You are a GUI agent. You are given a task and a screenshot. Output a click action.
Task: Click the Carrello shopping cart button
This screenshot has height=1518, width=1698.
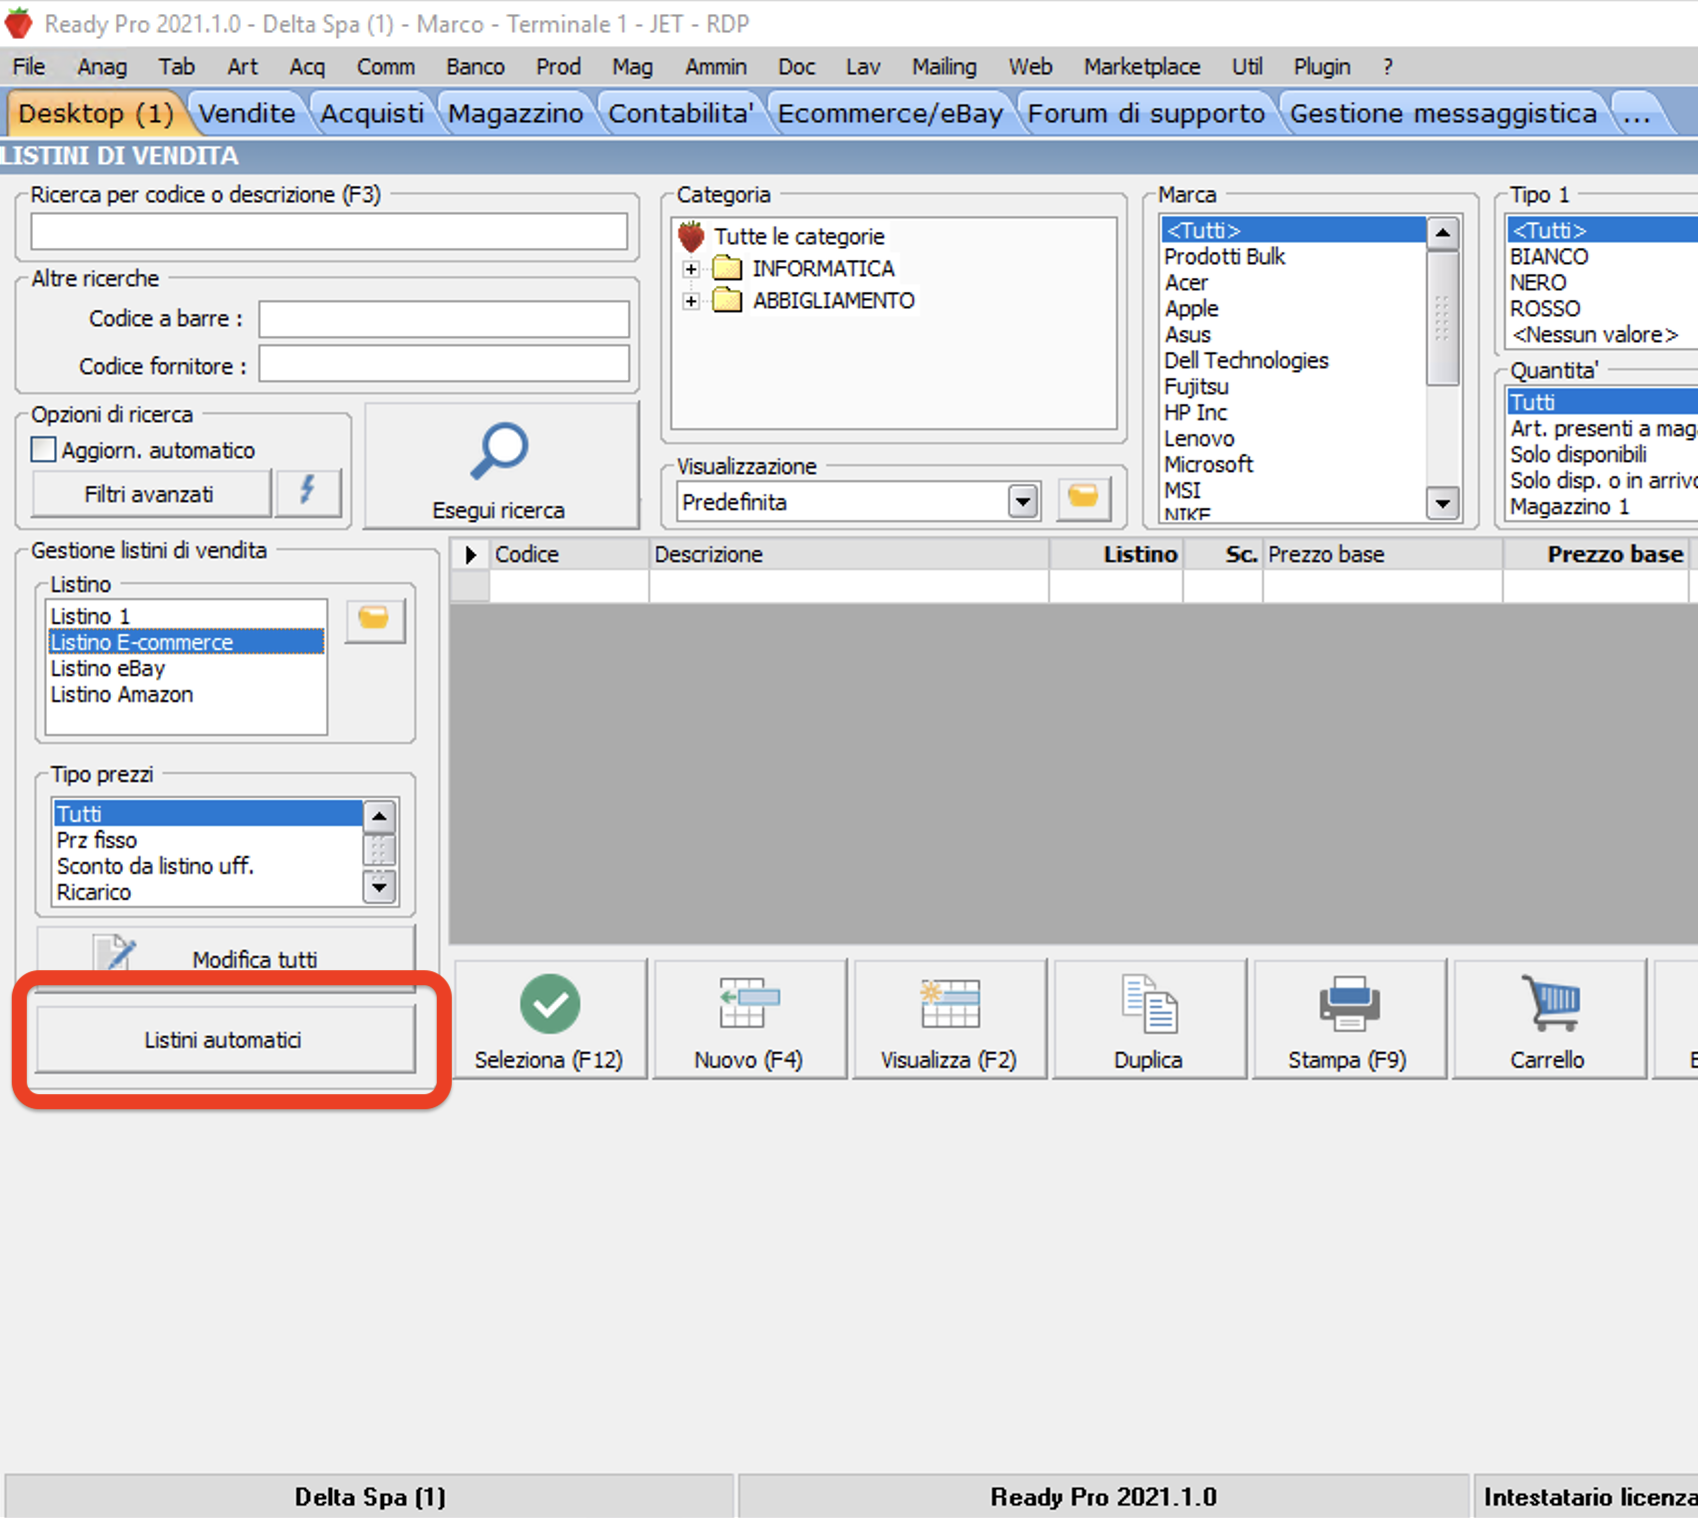1548,1020
